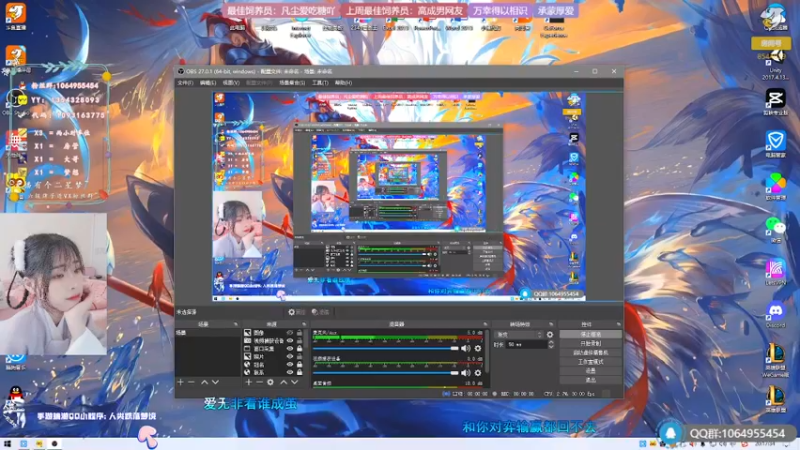Click 停止推流 stop streaming button

click(x=590, y=334)
